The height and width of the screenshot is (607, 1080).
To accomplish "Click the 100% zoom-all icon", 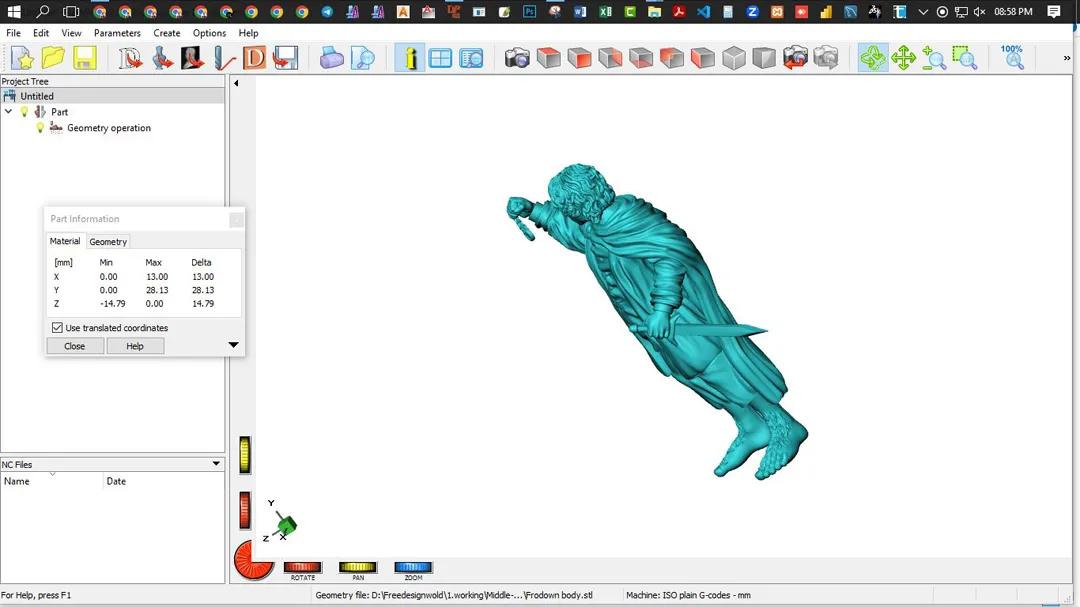I will pos(1012,58).
